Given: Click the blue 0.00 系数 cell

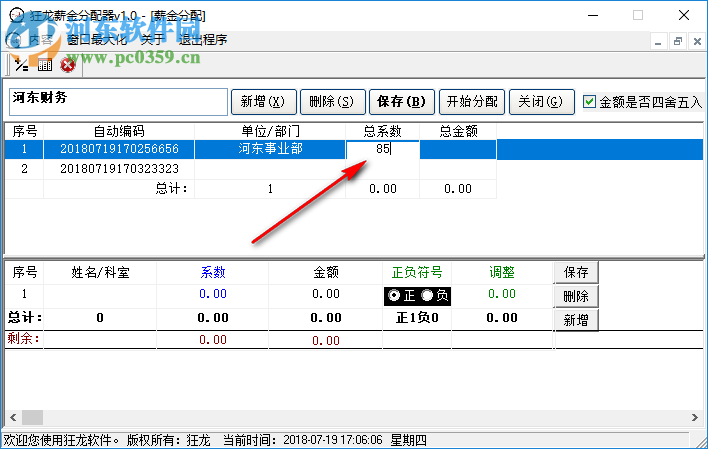Looking at the screenshot, I should coord(213,294).
